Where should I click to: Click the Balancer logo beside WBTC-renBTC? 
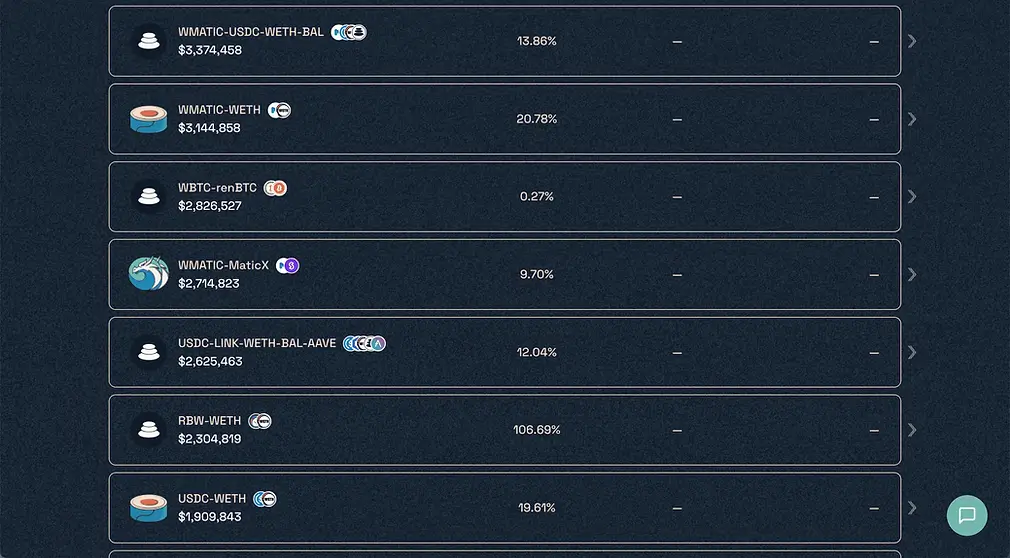(x=149, y=196)
